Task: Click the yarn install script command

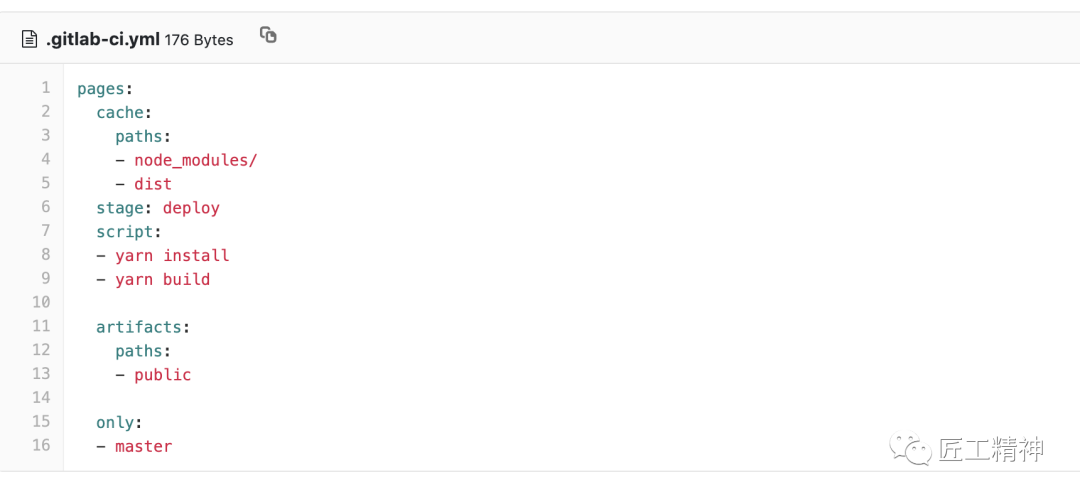Action: click(172, 255)
